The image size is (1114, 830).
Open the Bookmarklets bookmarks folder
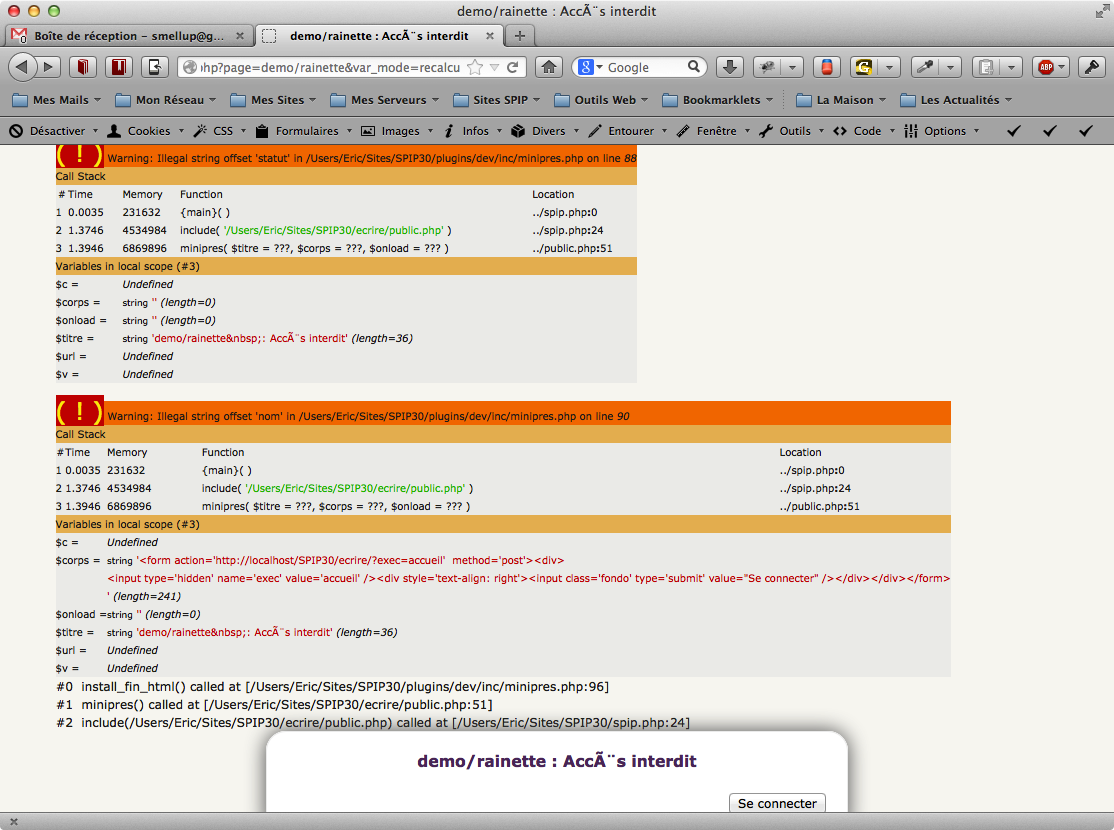pyautogui.click(x=717, y=99)
